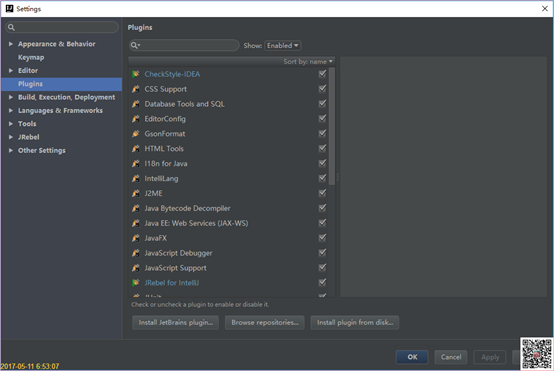The image size is (554, 371).
Task: Click the CSS Support plugin icon
Action: point(136,89)
